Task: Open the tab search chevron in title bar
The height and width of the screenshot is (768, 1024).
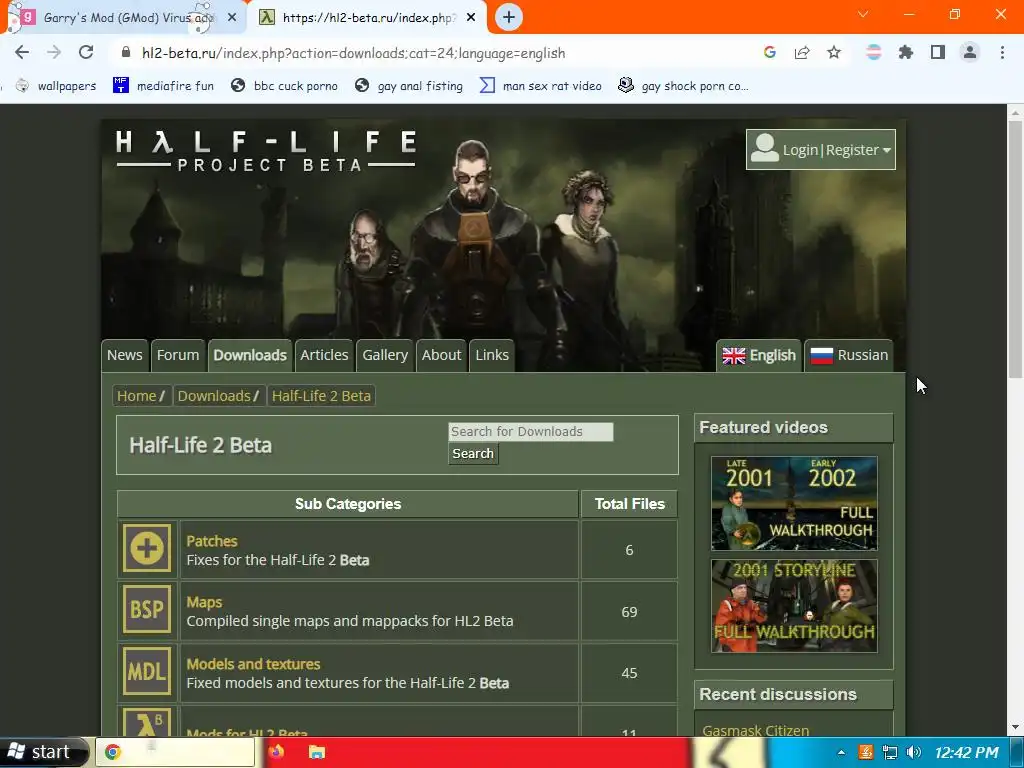Action: (863, 14)
